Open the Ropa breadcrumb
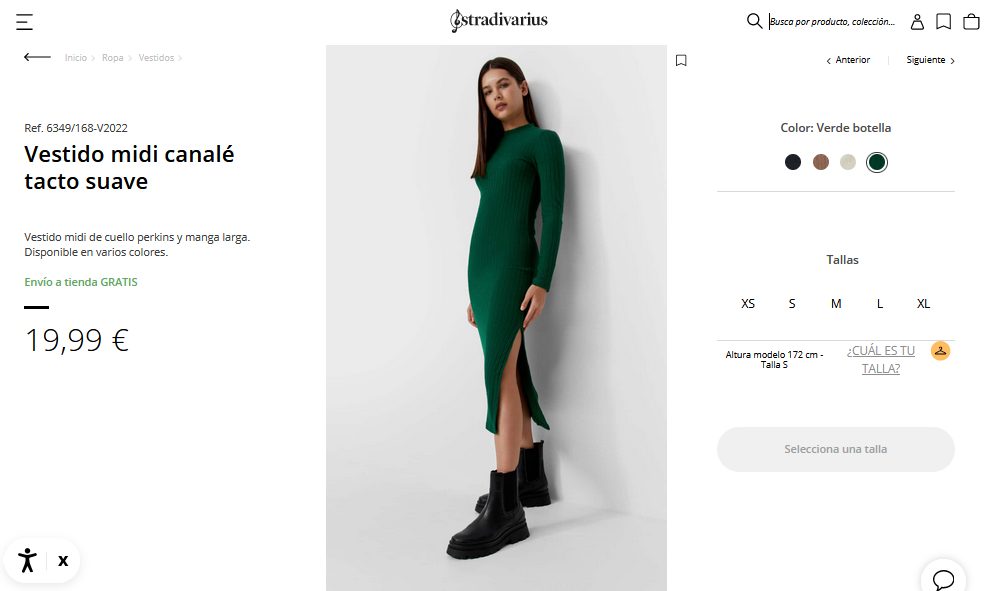 [x=113, y=58]
